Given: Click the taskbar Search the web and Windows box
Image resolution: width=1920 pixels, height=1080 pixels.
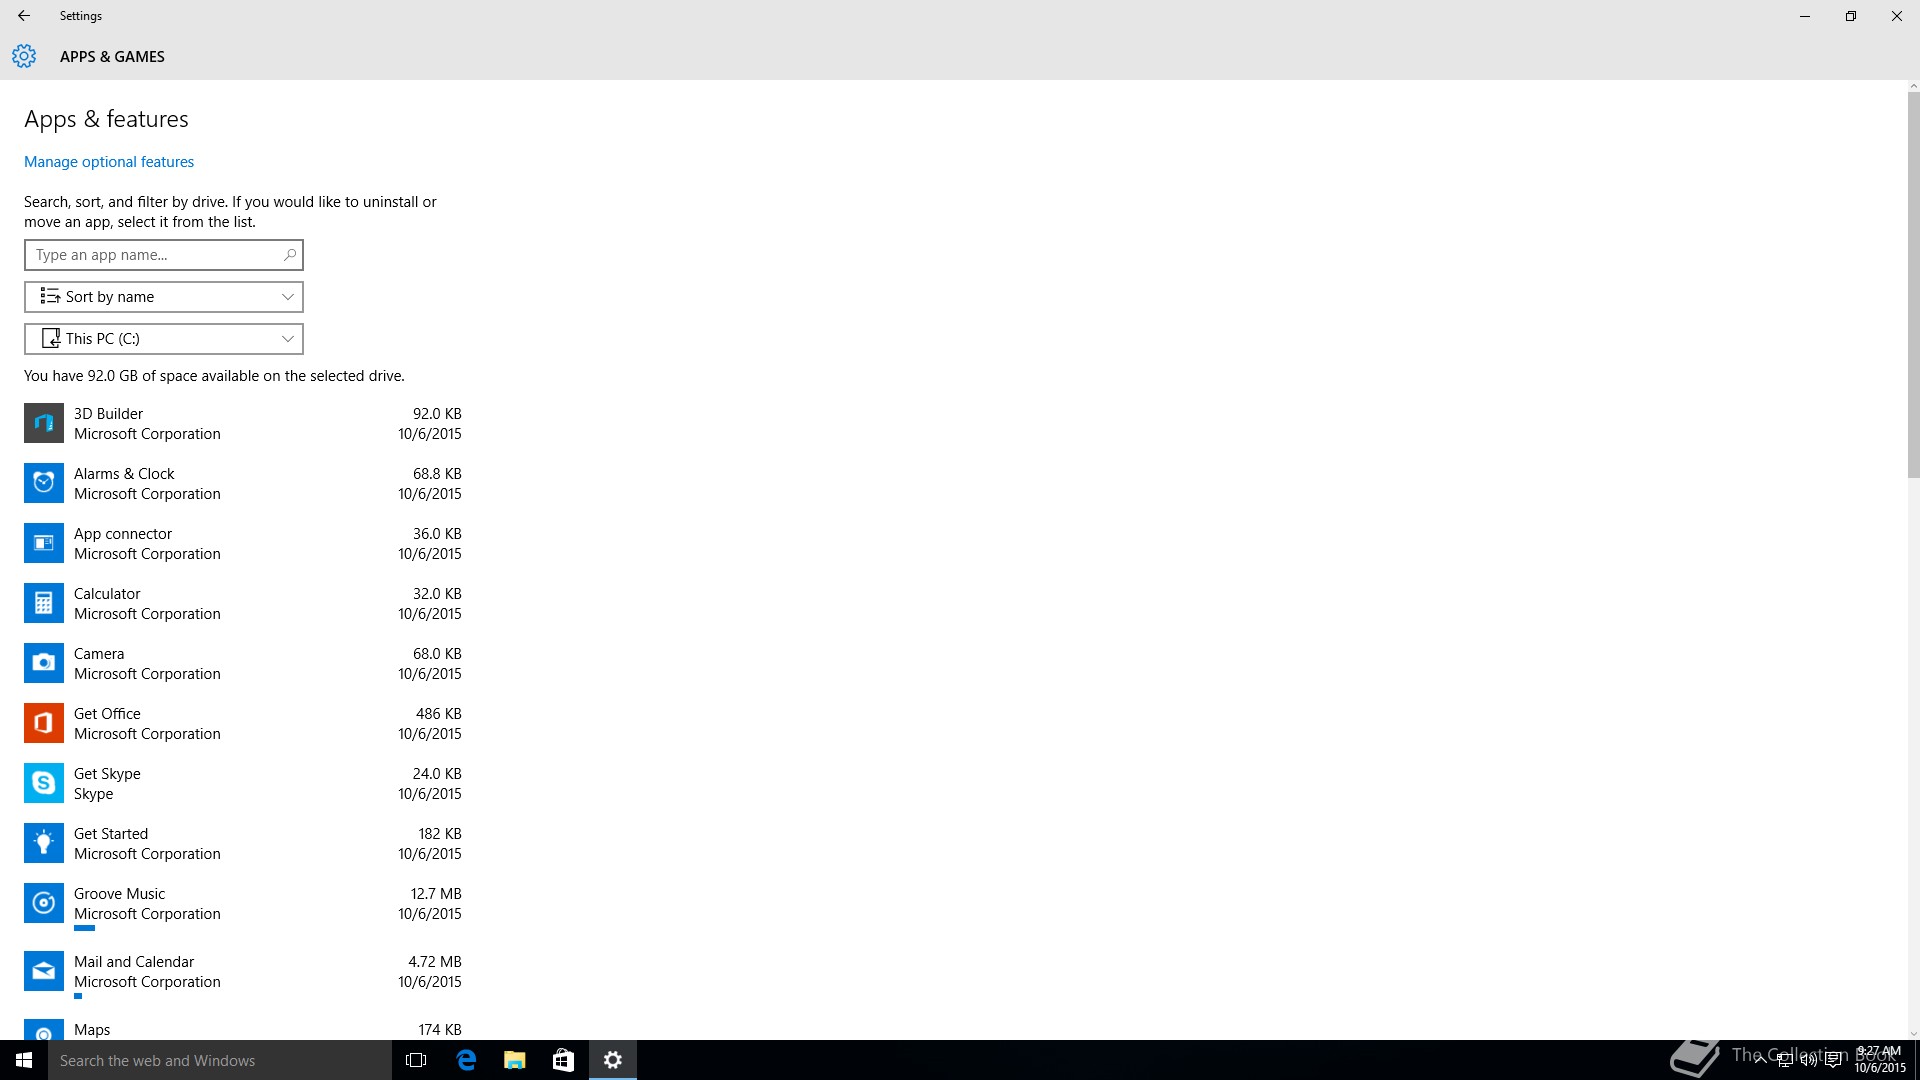Looking at the screenshot, I should point(220,1060).
